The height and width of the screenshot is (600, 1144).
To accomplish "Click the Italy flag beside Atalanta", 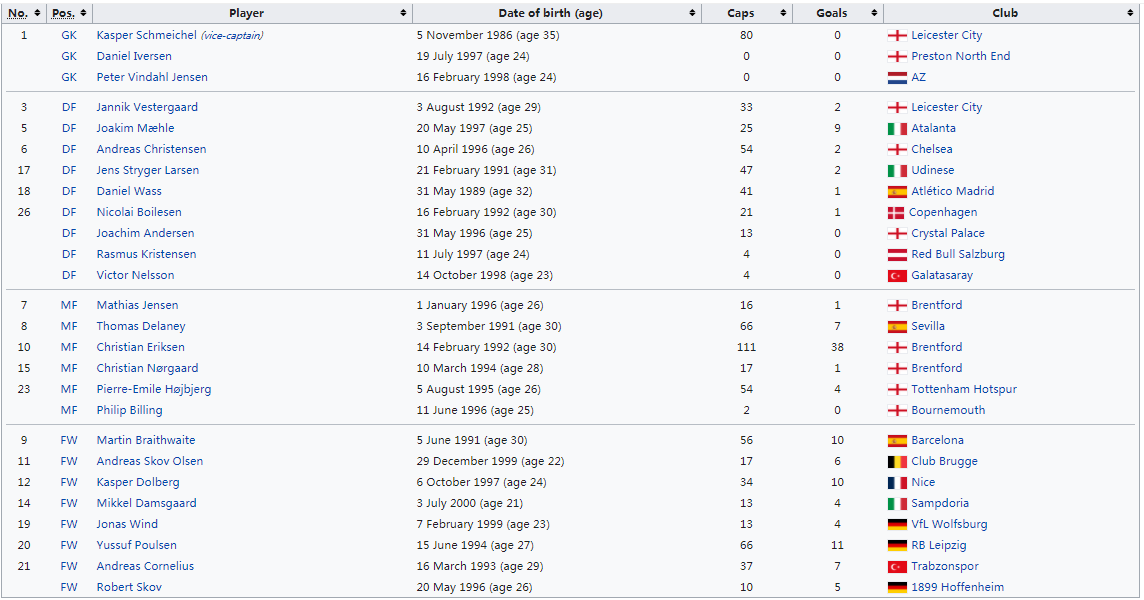I will pos(897,128).
